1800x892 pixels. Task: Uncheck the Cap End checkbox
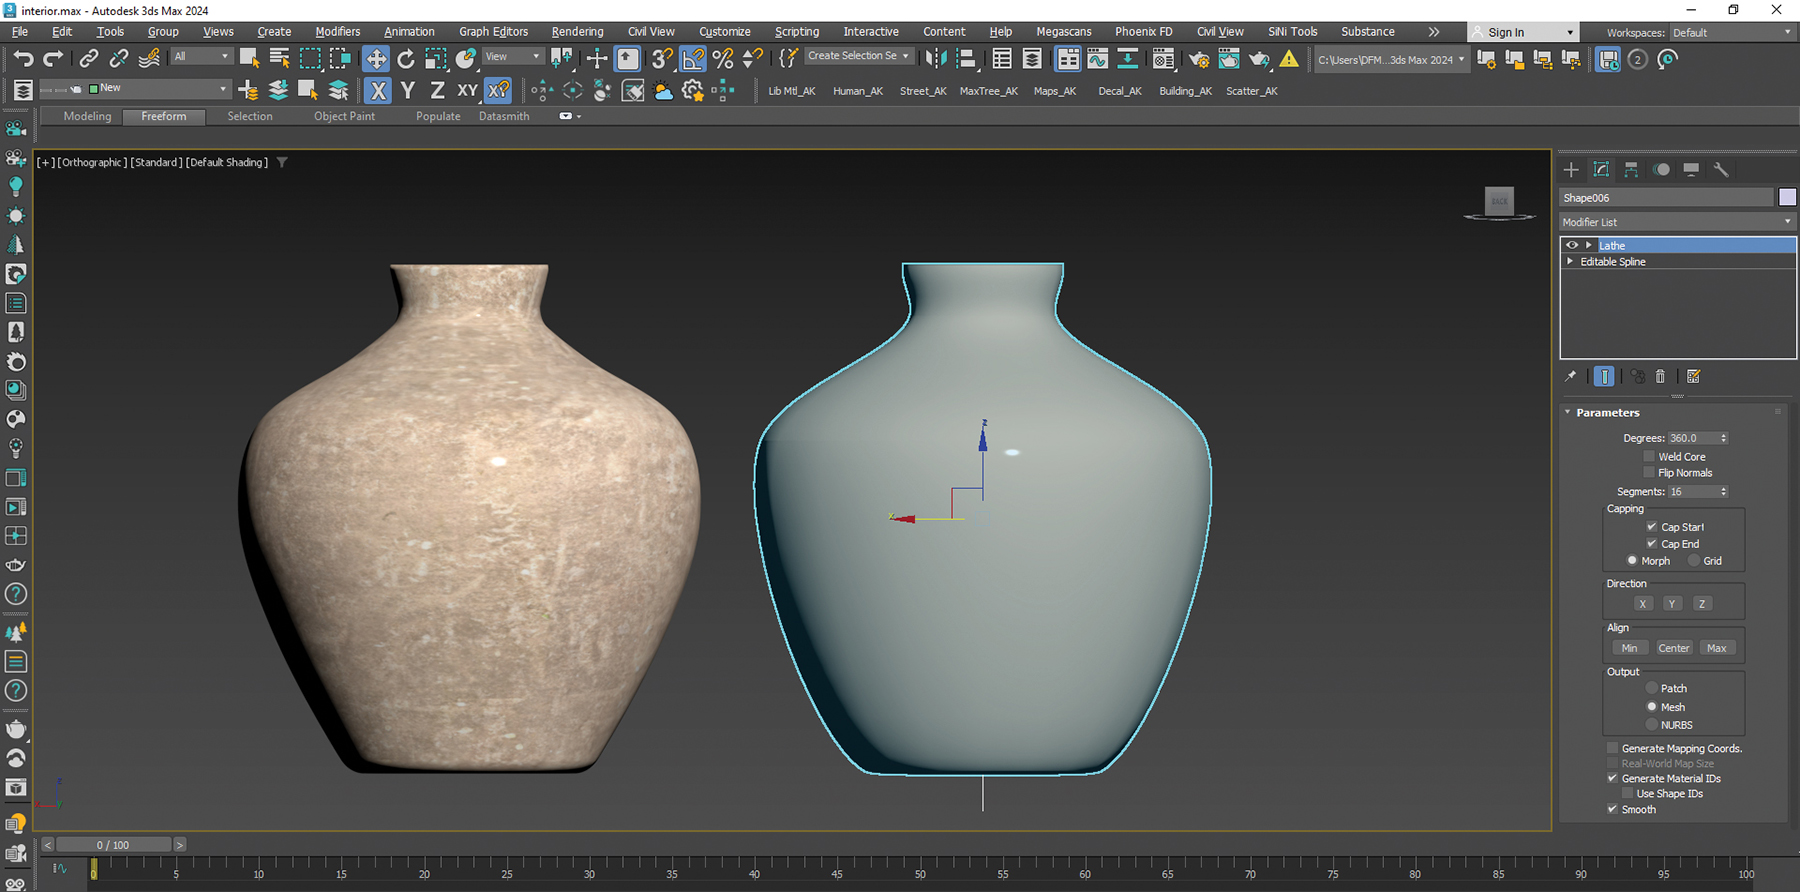tap(1652, 544)
